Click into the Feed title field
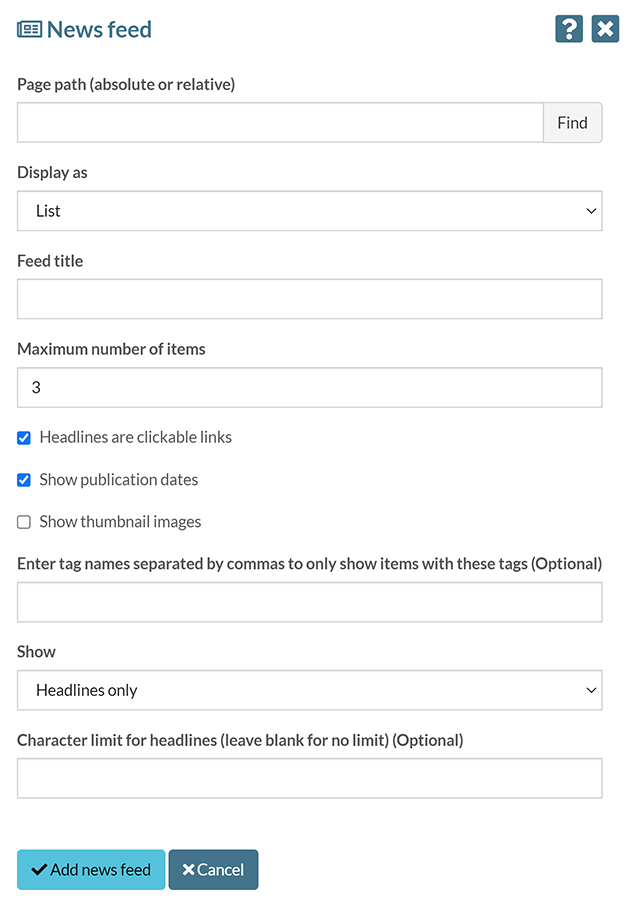Screen dimensions: 636x907 (x=309, y=299)
